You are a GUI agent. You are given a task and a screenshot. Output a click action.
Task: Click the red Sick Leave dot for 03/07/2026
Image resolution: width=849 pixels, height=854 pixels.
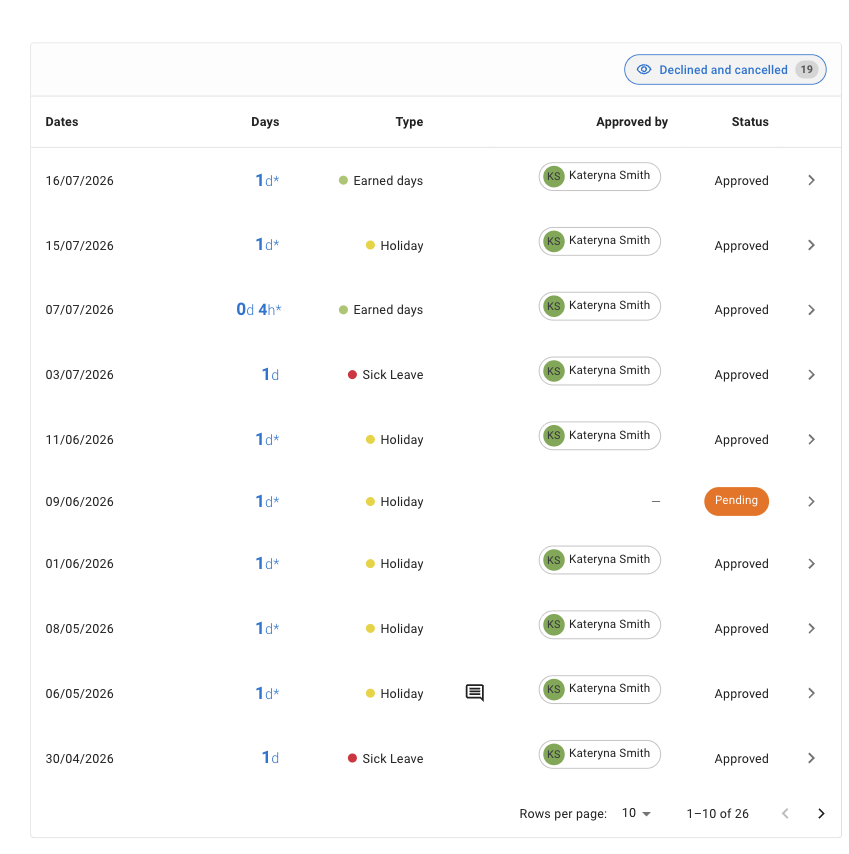point(352,375)
